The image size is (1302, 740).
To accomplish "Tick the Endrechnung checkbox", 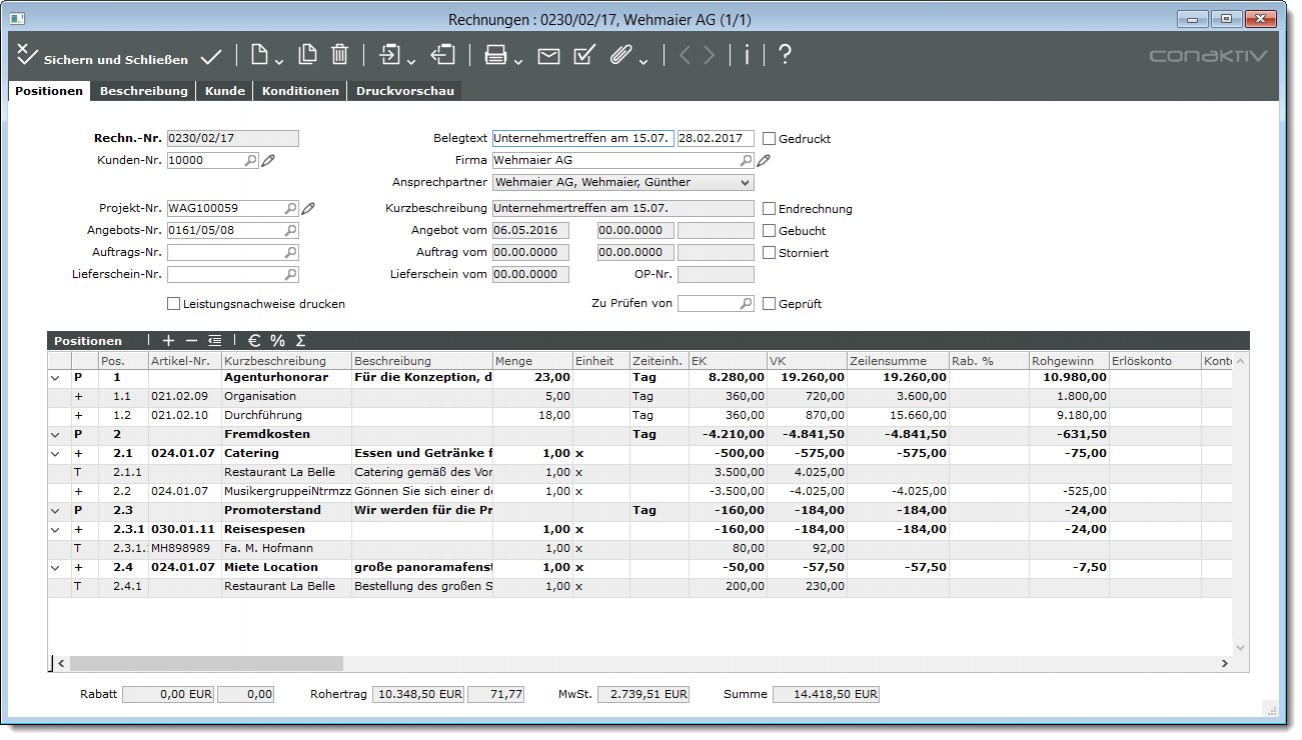I will click(x=770, y=209).
